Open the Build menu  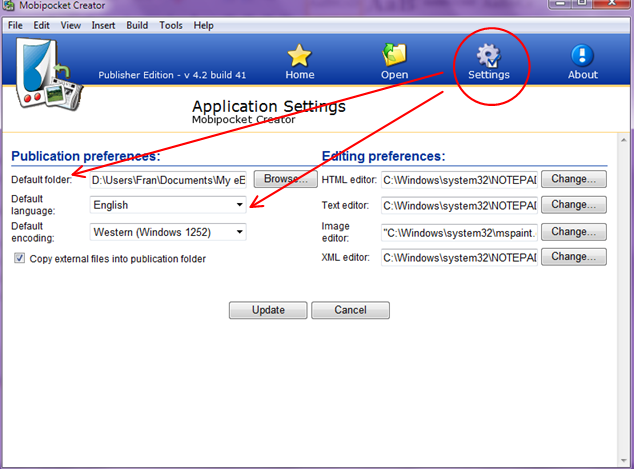137,26
